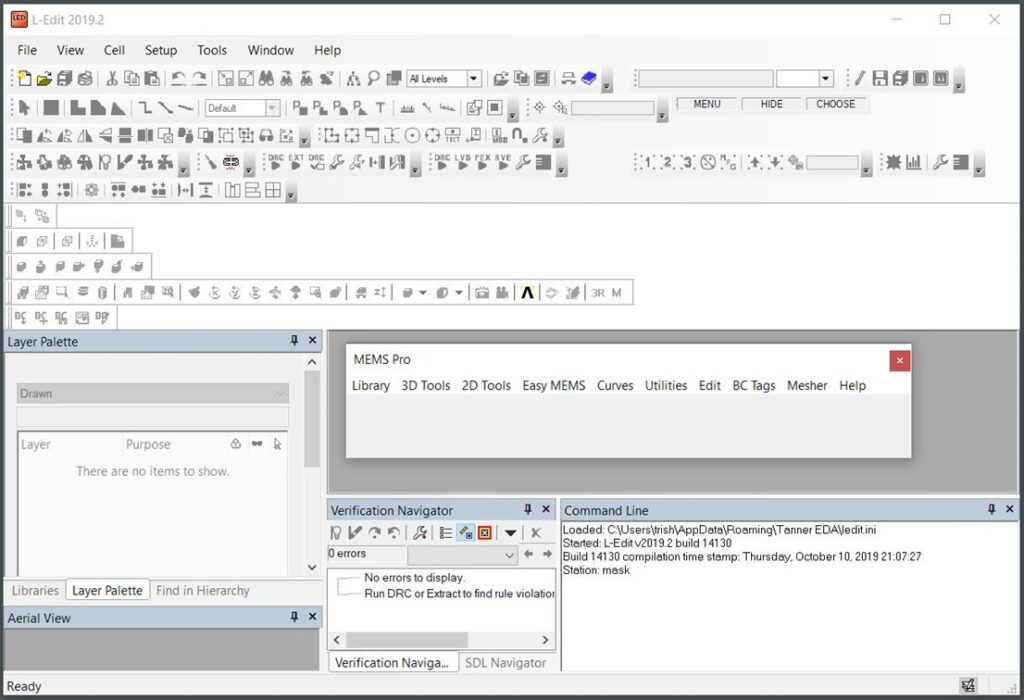Click the orange-bordered box icon in Verification Navigator
Viewport: 1024px width, 700px height.
tap(485, 533)
